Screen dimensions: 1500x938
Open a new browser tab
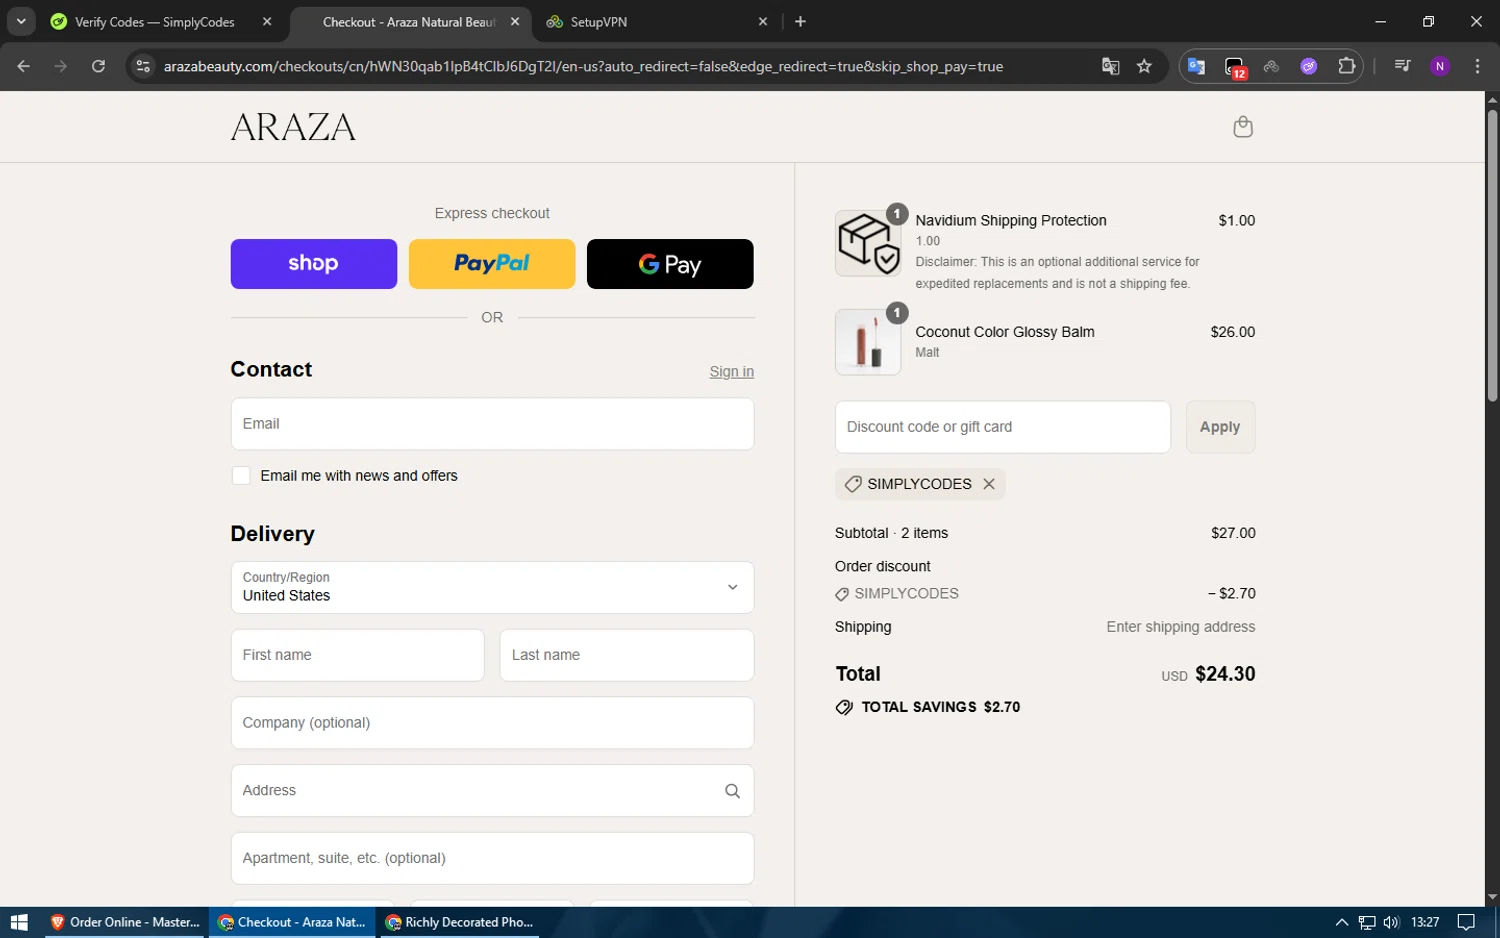click(800, 21)
